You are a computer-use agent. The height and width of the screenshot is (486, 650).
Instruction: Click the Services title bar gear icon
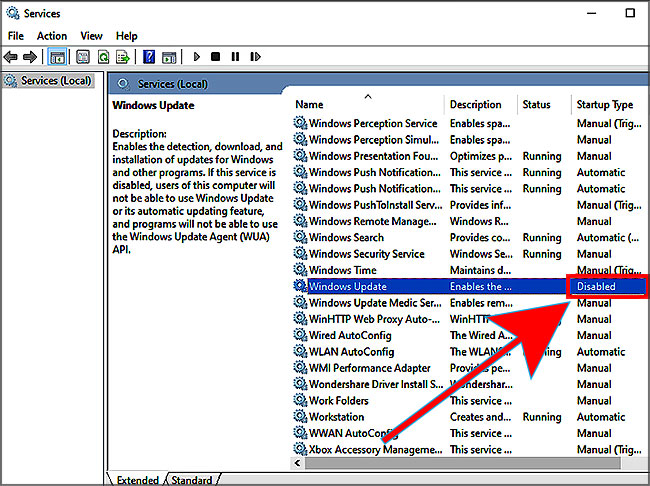coord(12,13)
